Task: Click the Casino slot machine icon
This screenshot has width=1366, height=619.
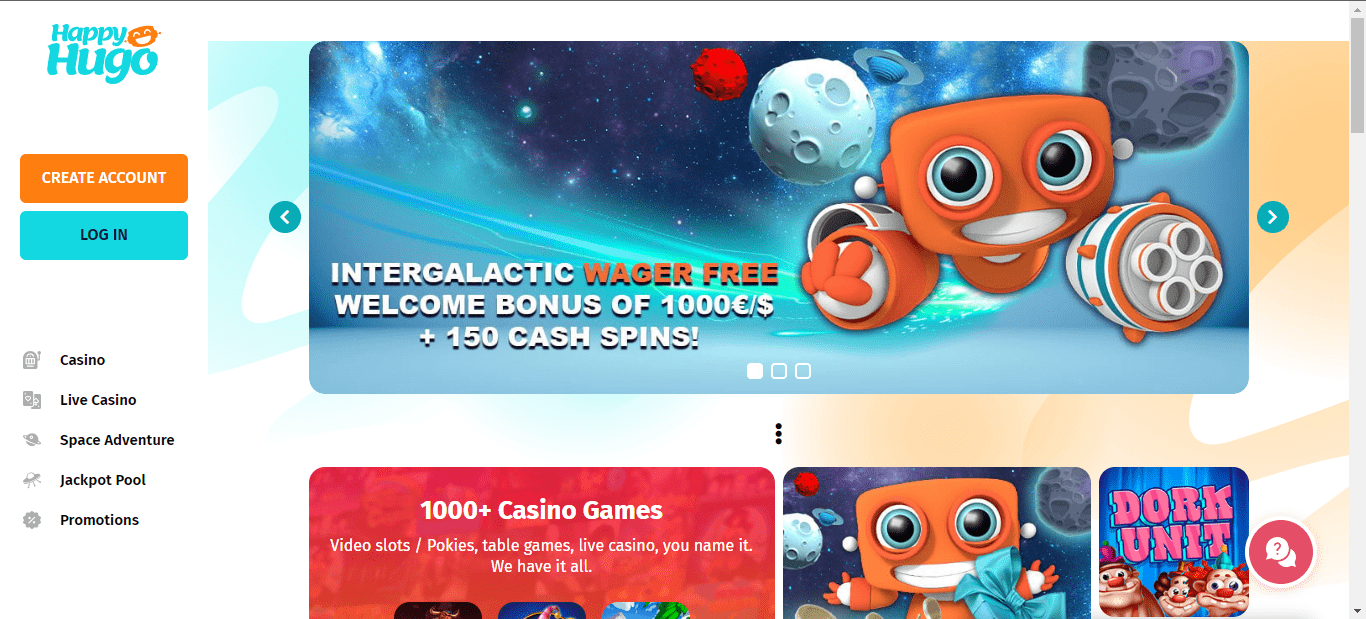Action: click(32, 360)
